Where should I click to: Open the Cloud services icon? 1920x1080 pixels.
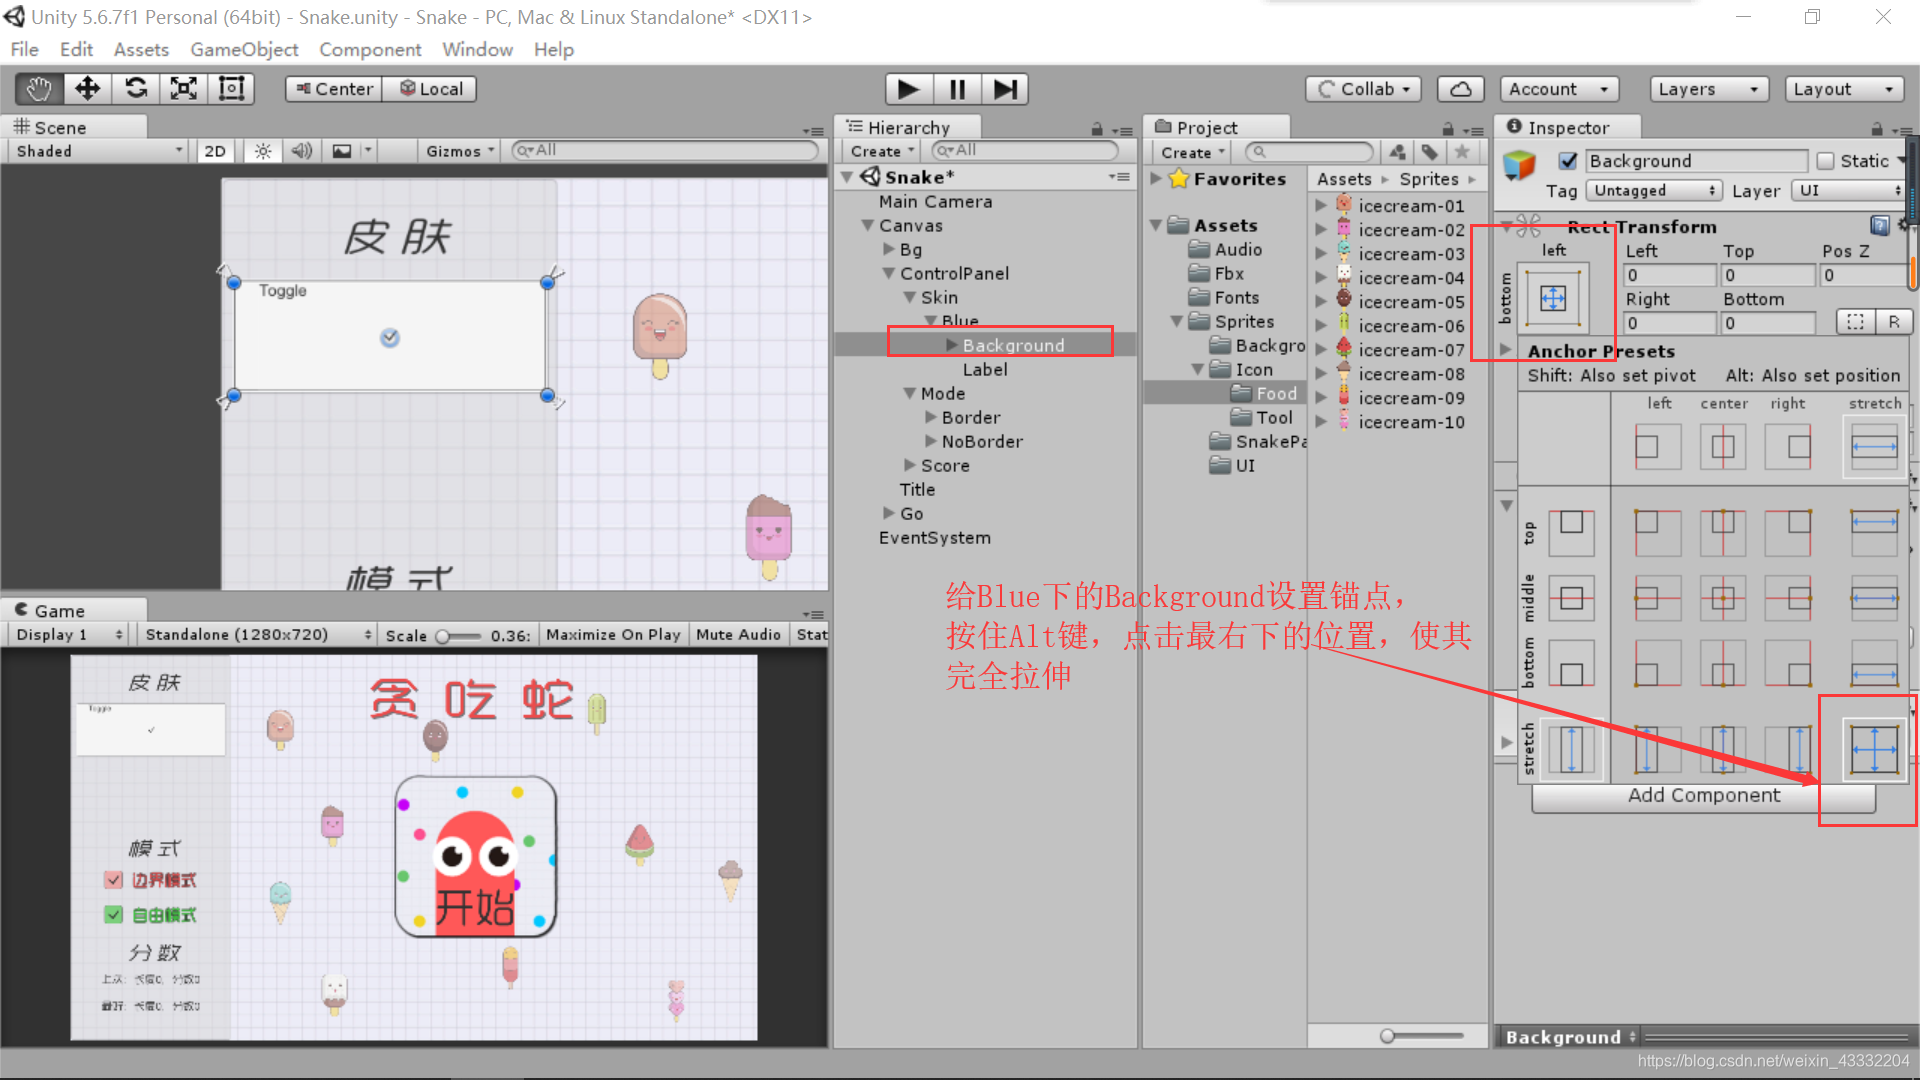pos(1460,89)
